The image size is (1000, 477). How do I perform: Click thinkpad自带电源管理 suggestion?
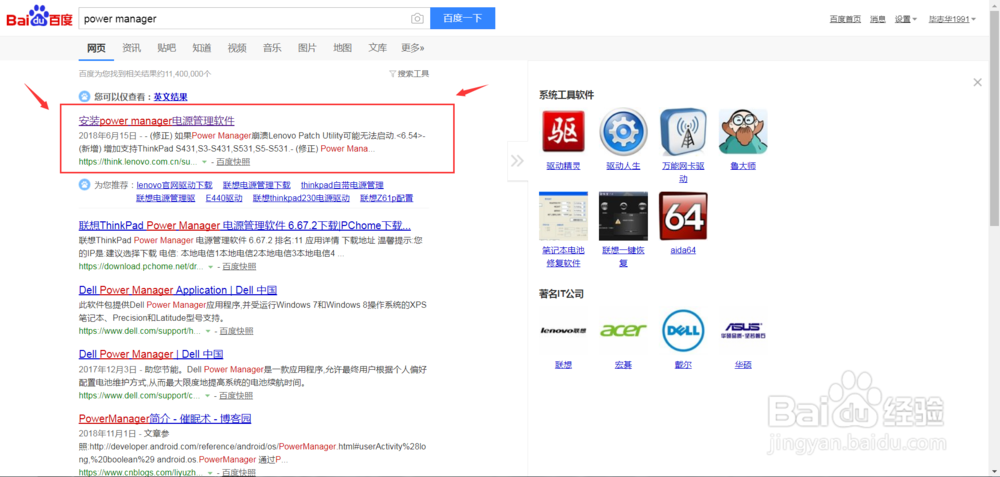(342, 185)
